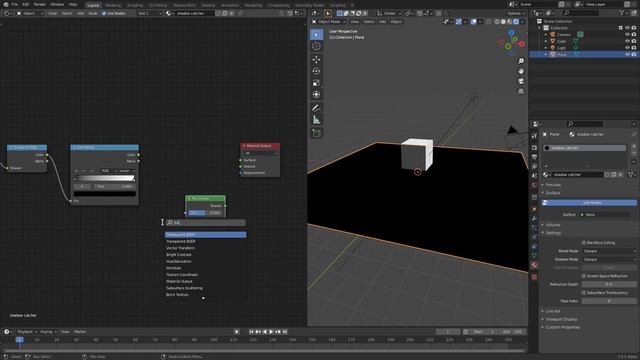Screen dimensions: 640x360
Task: Adjust the Mix Shader Fac slider
Action: [x=205, y=213]
